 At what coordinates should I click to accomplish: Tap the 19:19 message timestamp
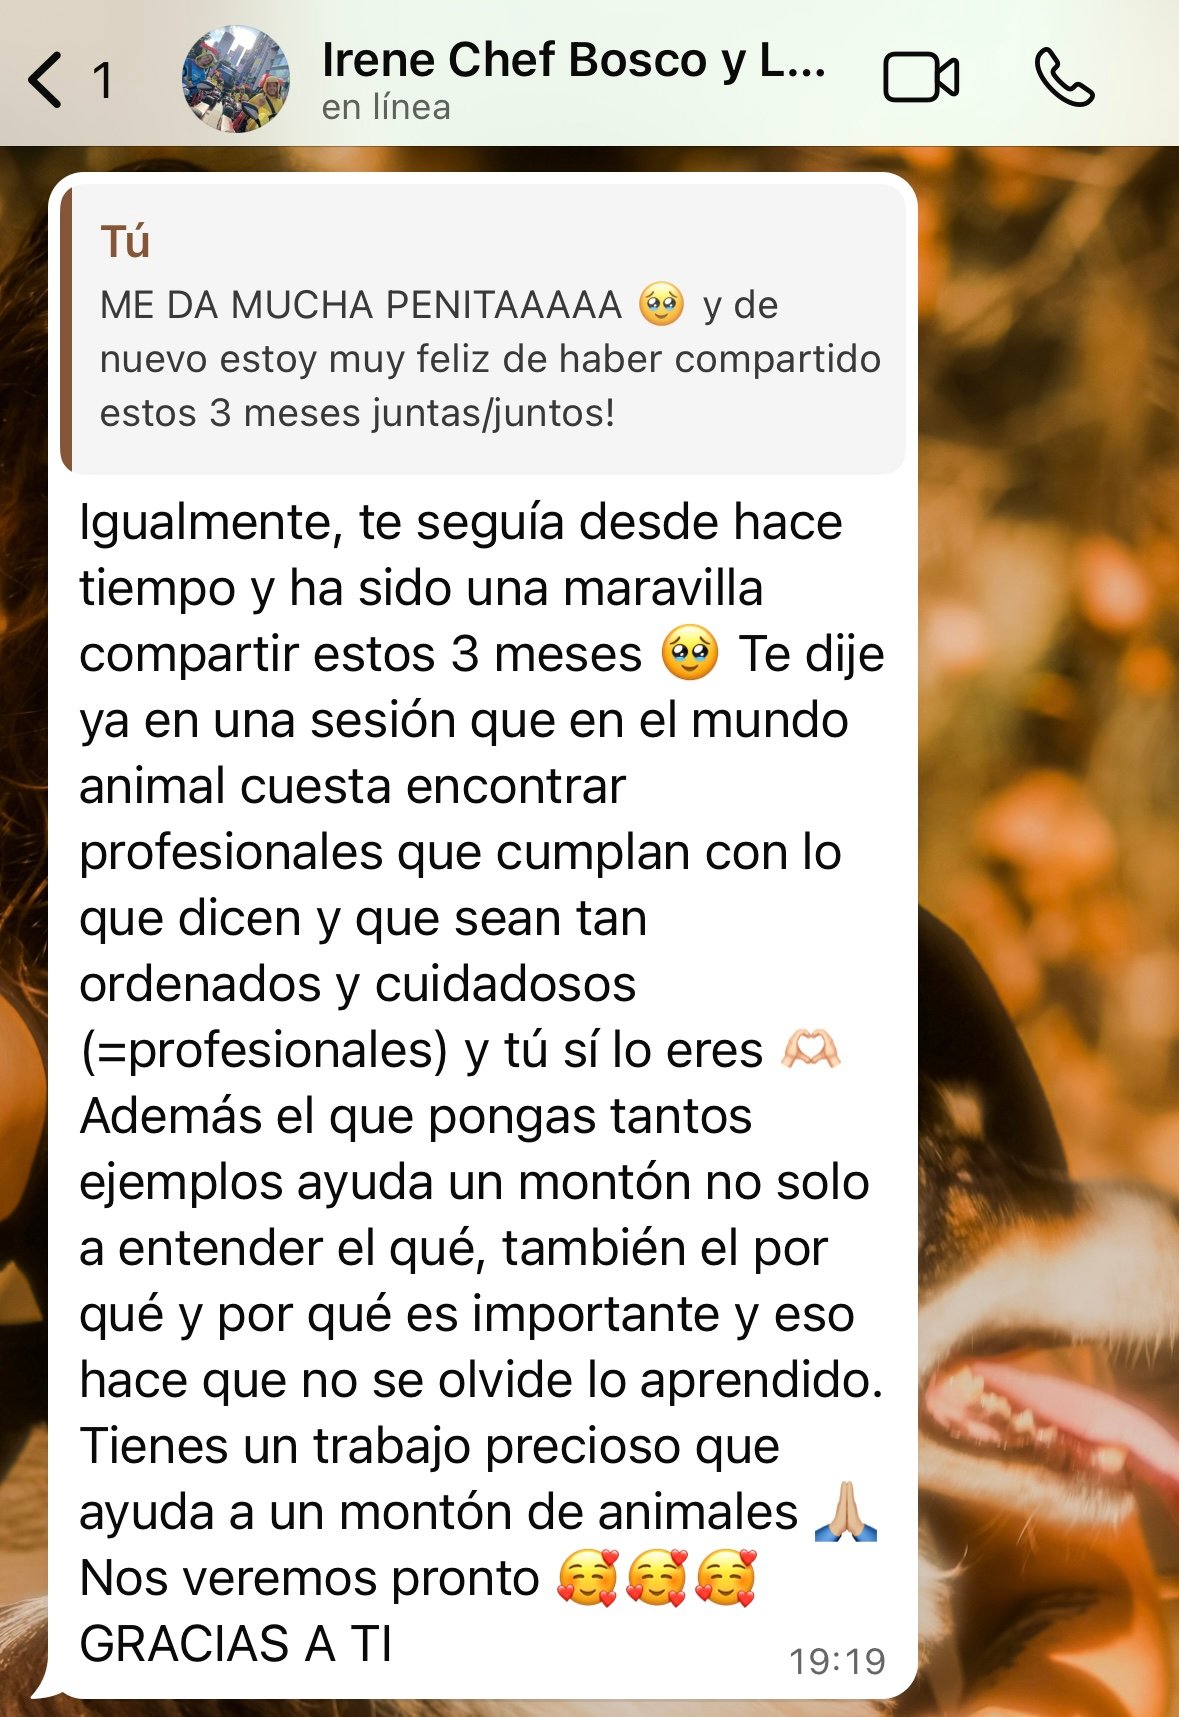(837, 1661)
